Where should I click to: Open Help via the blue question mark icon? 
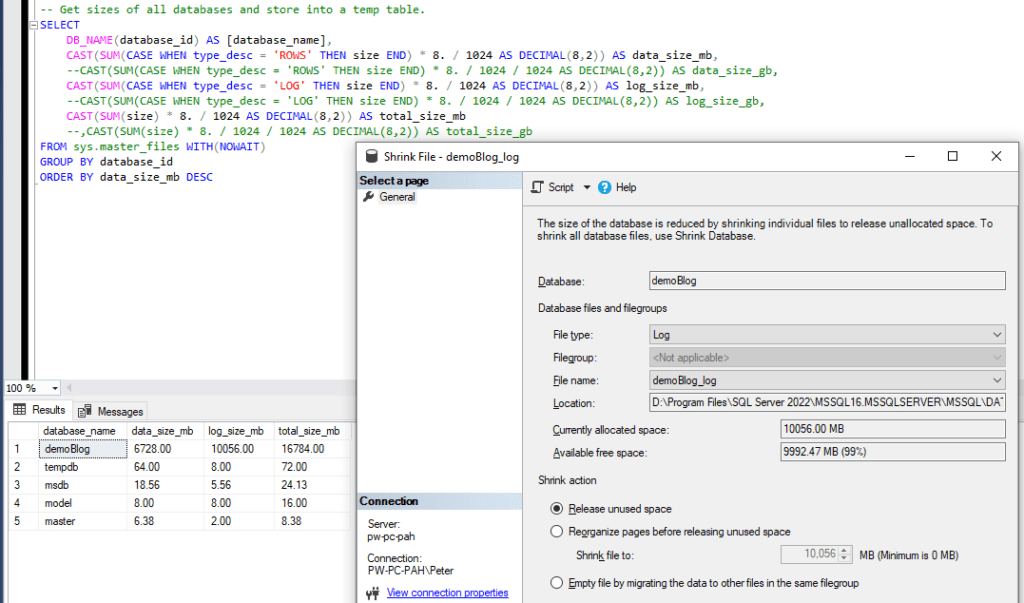tap(603, 188)
